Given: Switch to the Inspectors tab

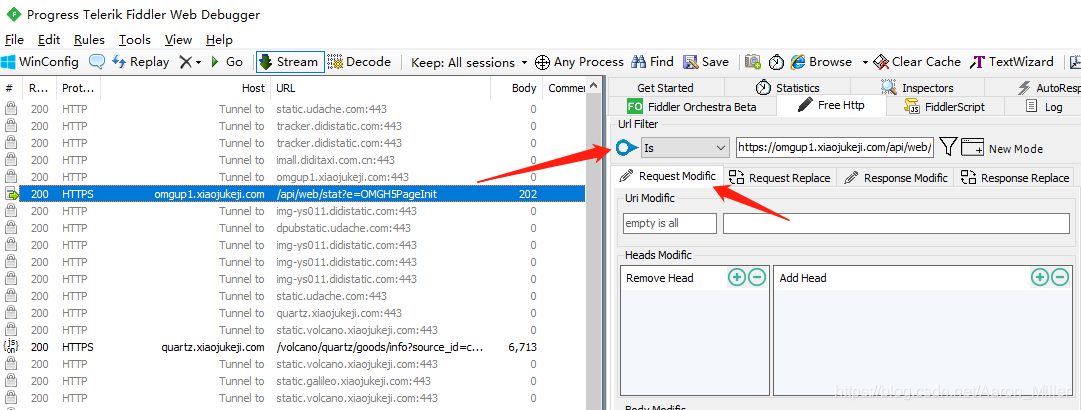Looking at the screenshot, I should click(917, 88).
